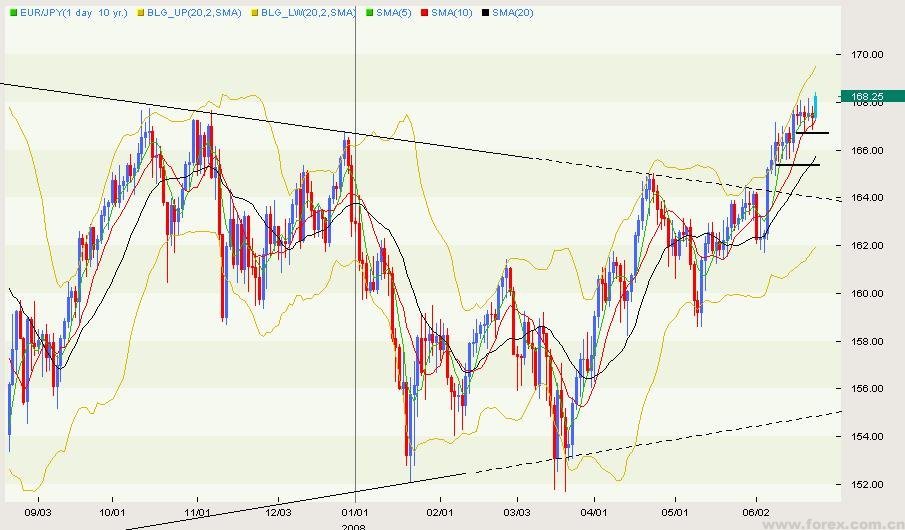The height and width of the screenshot is (530, 905).
Task: Click the green SMA(5) legend square
Action: point(369,12)
